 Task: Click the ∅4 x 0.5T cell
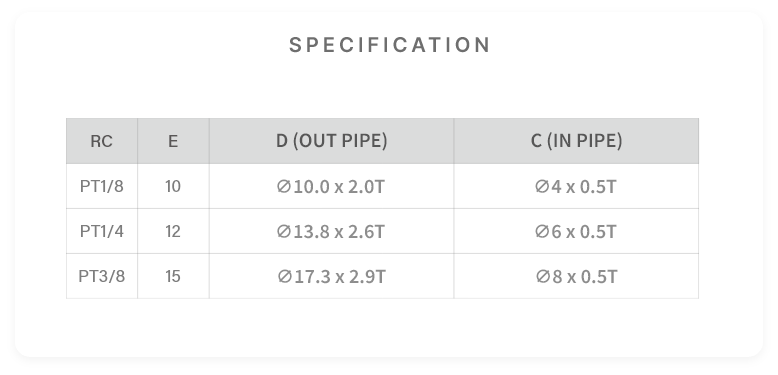(x=576, y=187)
